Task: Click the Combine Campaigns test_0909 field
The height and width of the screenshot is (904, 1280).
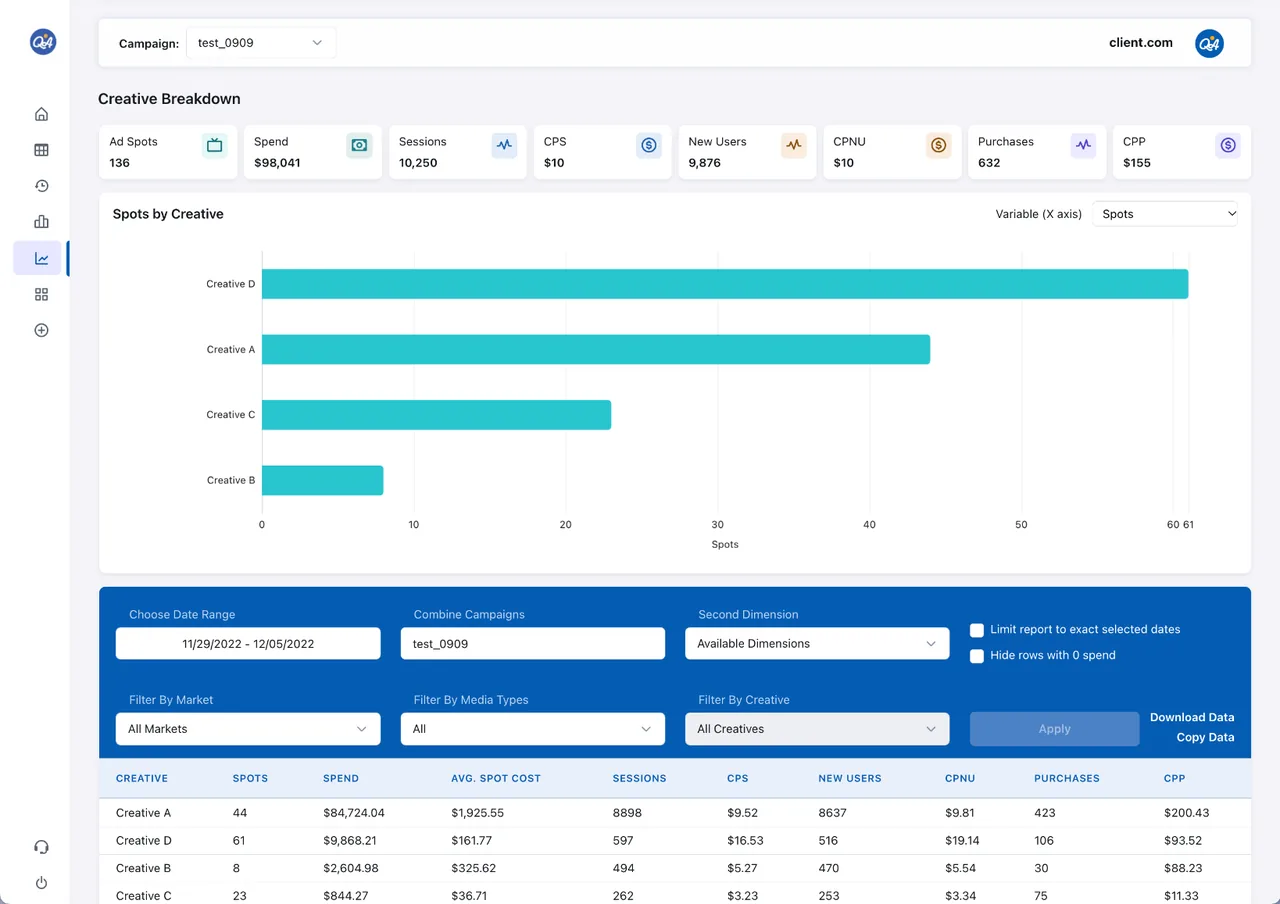Action: click(533, 643)
